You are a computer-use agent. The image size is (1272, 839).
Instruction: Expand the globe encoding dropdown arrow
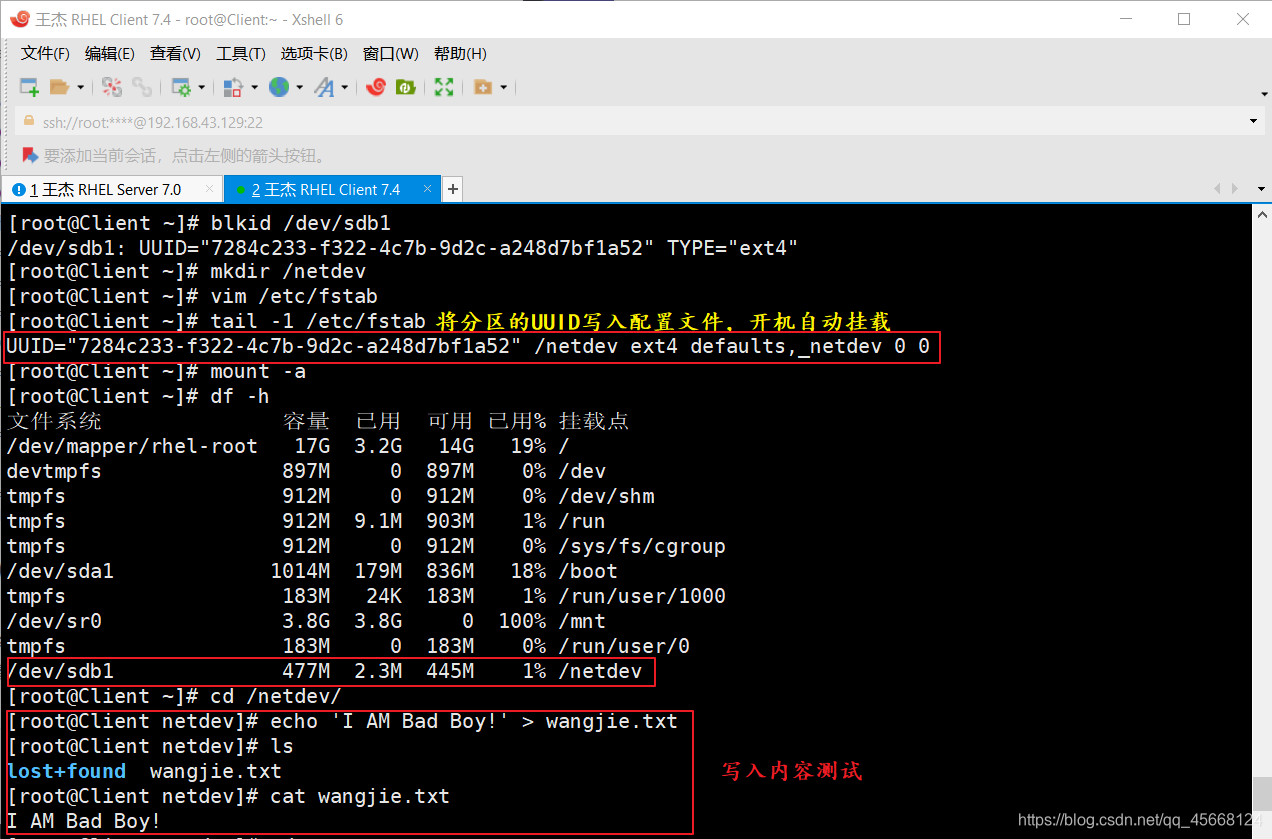[298, 88]
